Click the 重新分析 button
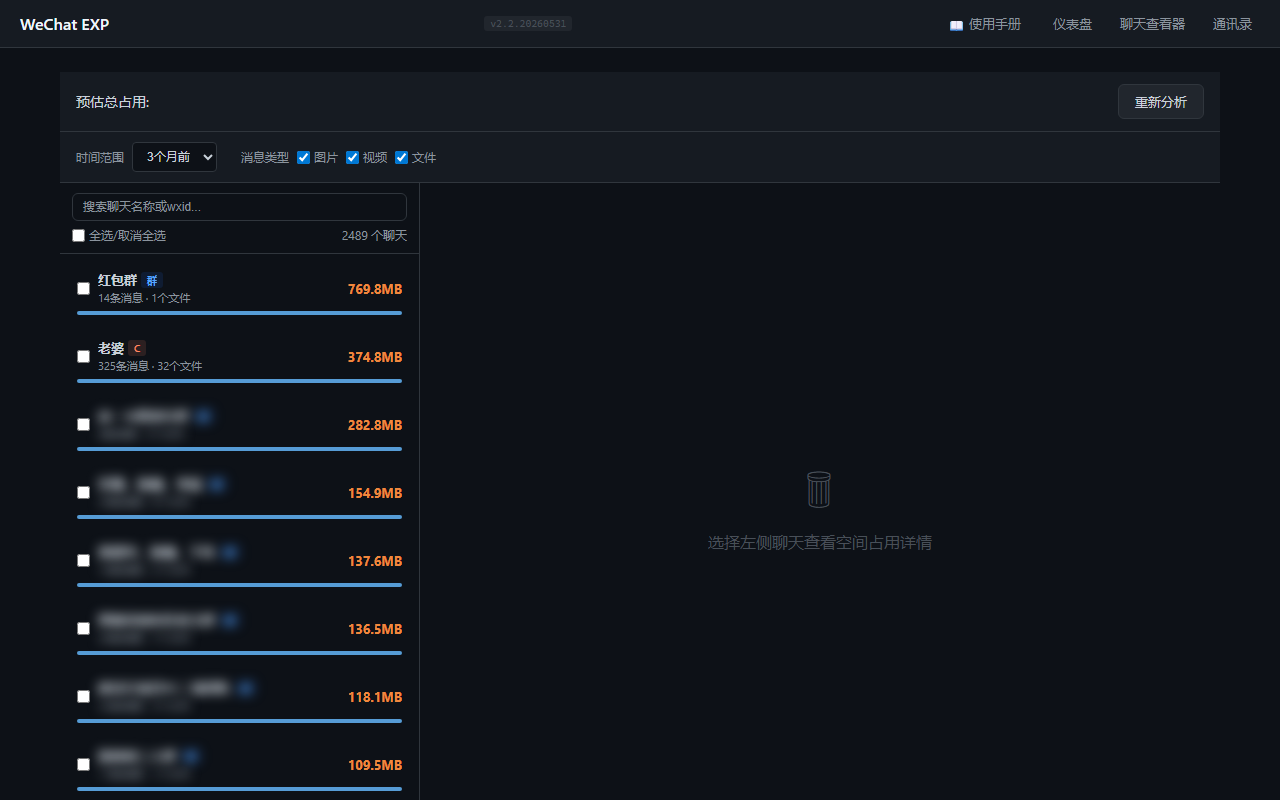Viewport: 1280px width, 800px height. 1161,102
